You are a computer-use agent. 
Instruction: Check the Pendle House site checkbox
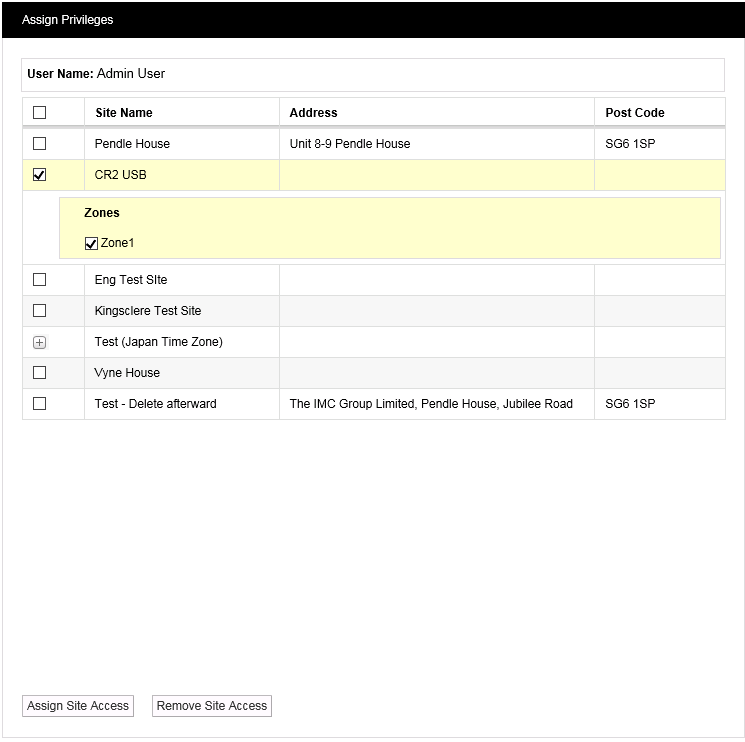coord(40,144)
